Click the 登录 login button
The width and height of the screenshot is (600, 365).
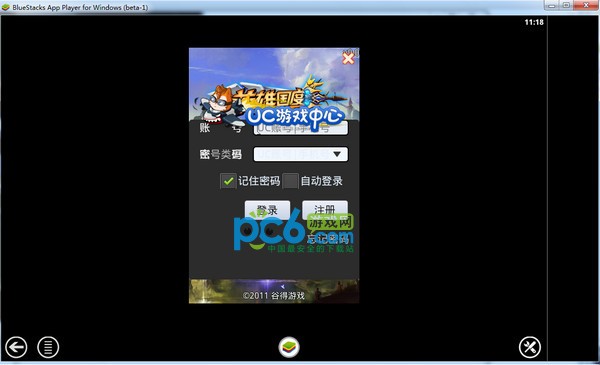[267, 209]
